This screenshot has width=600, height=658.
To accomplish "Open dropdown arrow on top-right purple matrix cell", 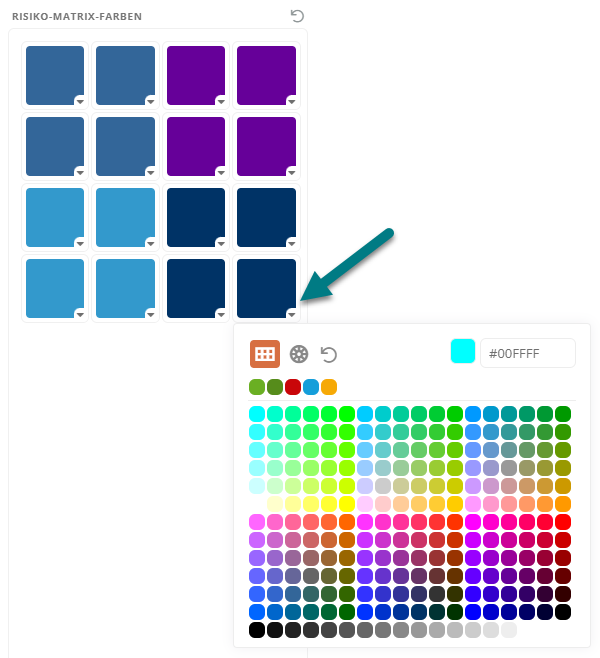I will tap(291, 101).
